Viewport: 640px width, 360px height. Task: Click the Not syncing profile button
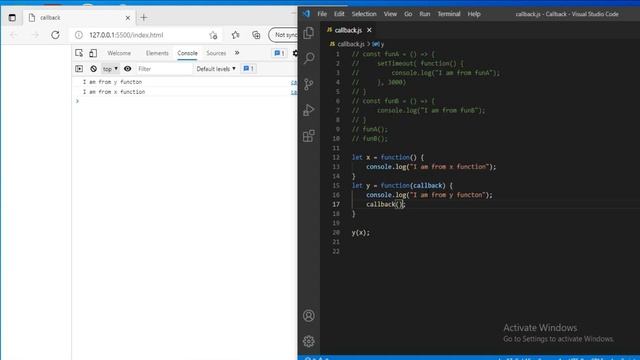[284, 35]
